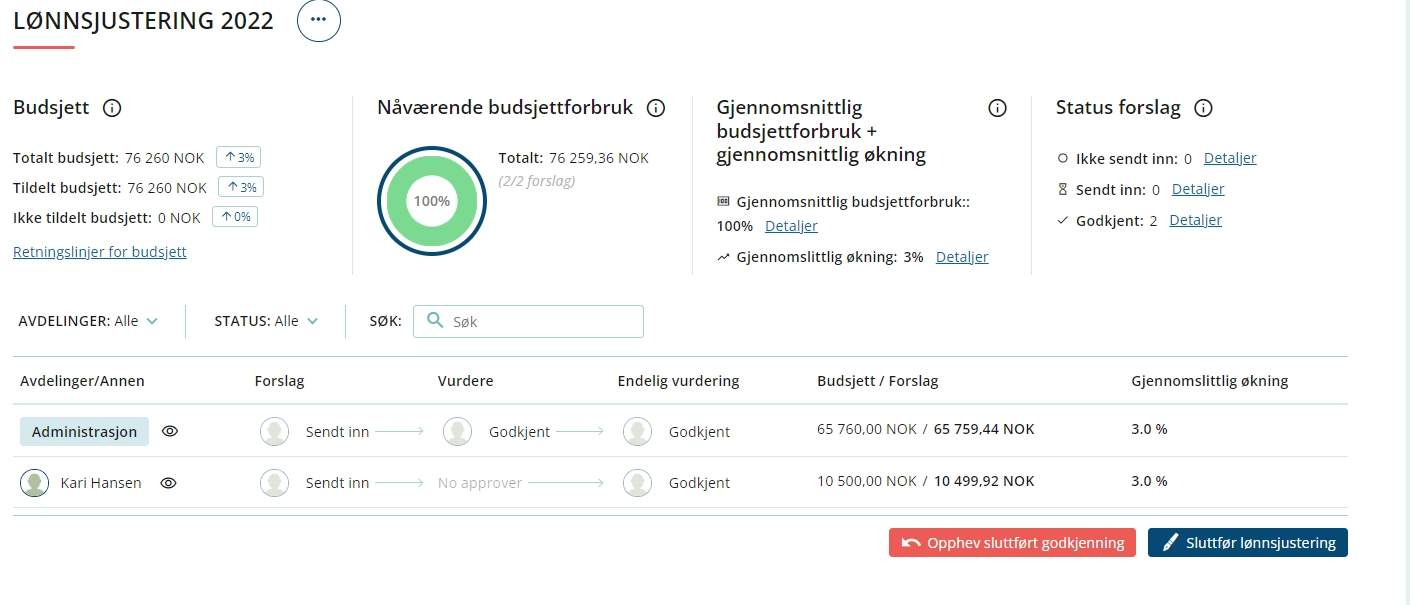Open Retningslinjer for budsjett link

pyautogui.click(x=100, y=252)
